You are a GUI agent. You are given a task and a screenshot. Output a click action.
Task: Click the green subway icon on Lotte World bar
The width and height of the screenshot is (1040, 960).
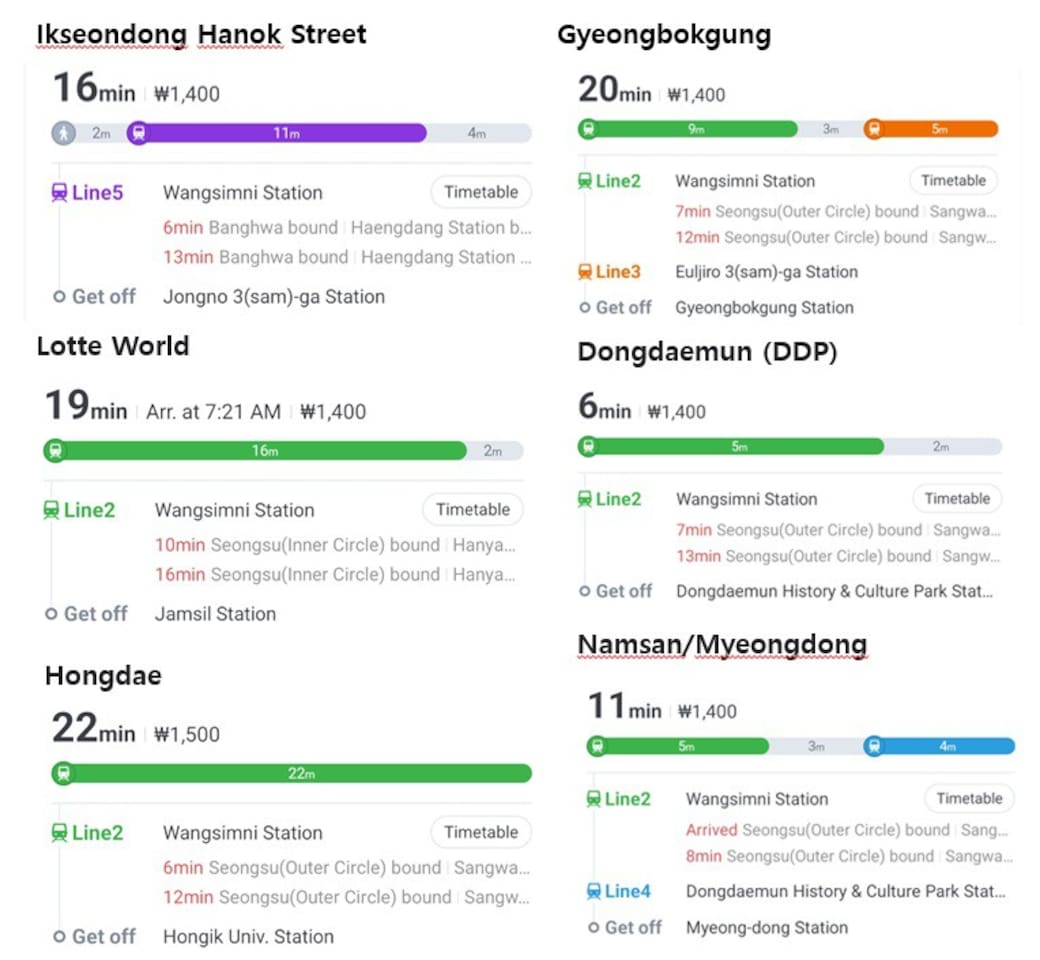[x=55, y=451]
